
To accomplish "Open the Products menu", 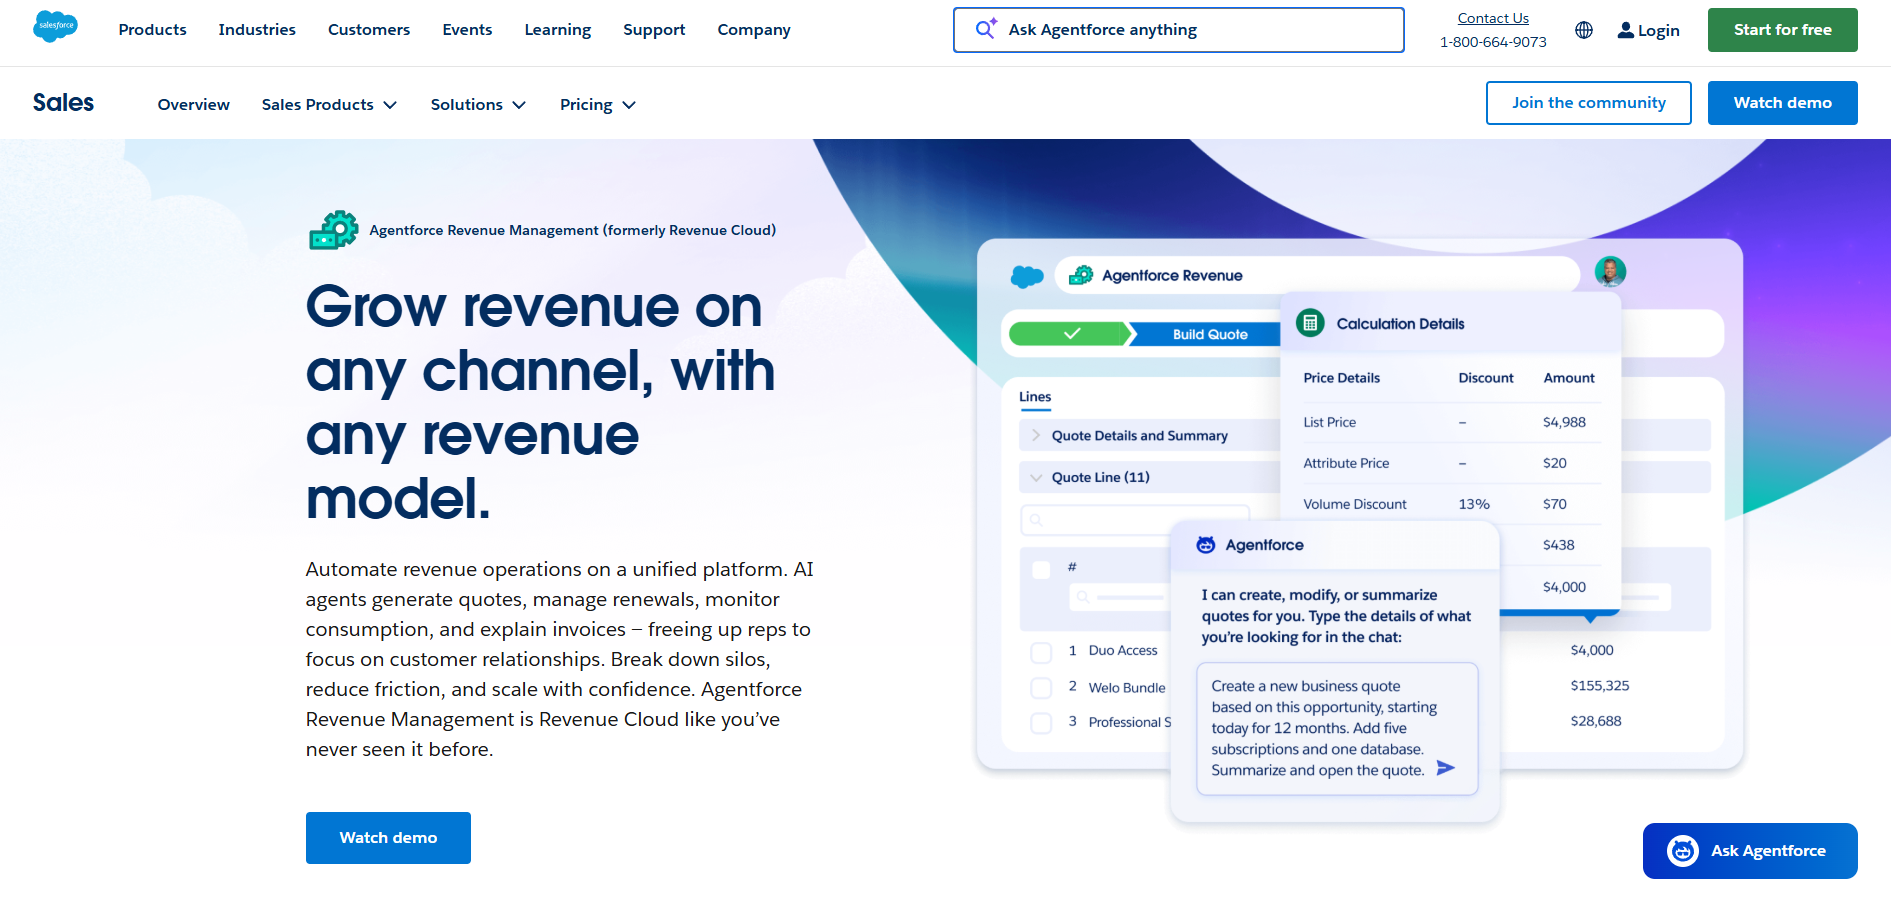I will click(152, 30).
